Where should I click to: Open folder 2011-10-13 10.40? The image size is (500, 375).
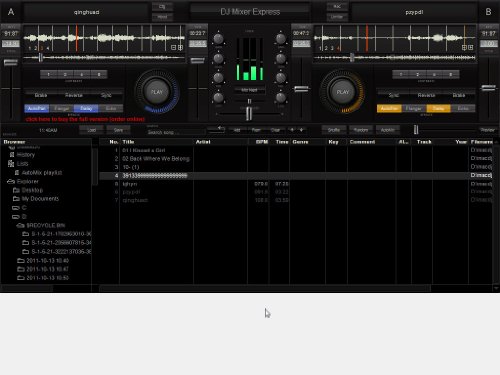[47, 261]
